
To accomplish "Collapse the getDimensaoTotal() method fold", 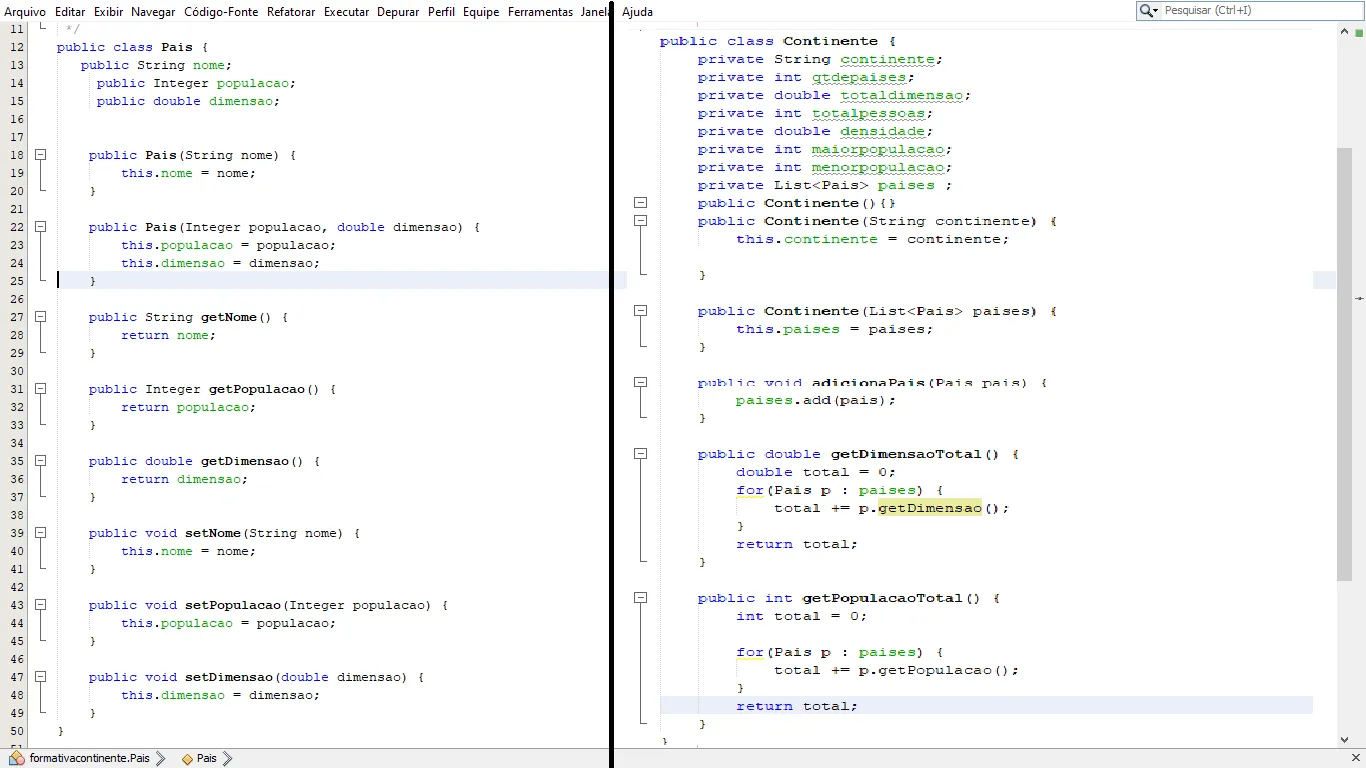I will coord(641,453).
